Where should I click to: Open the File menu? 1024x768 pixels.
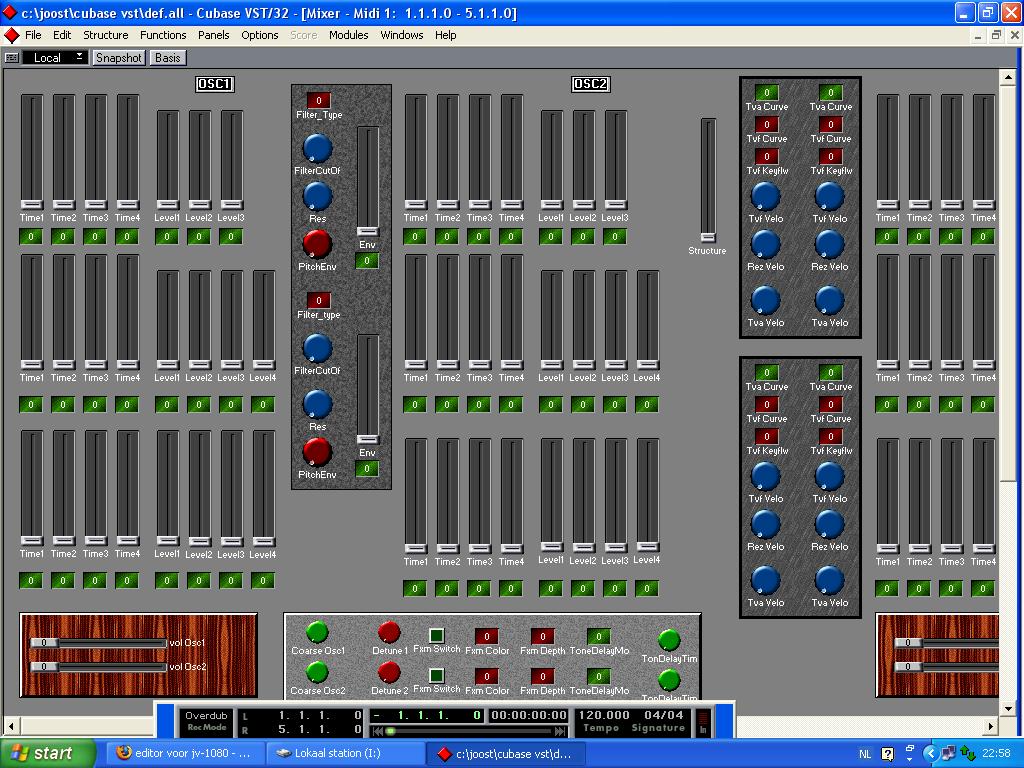33,35
